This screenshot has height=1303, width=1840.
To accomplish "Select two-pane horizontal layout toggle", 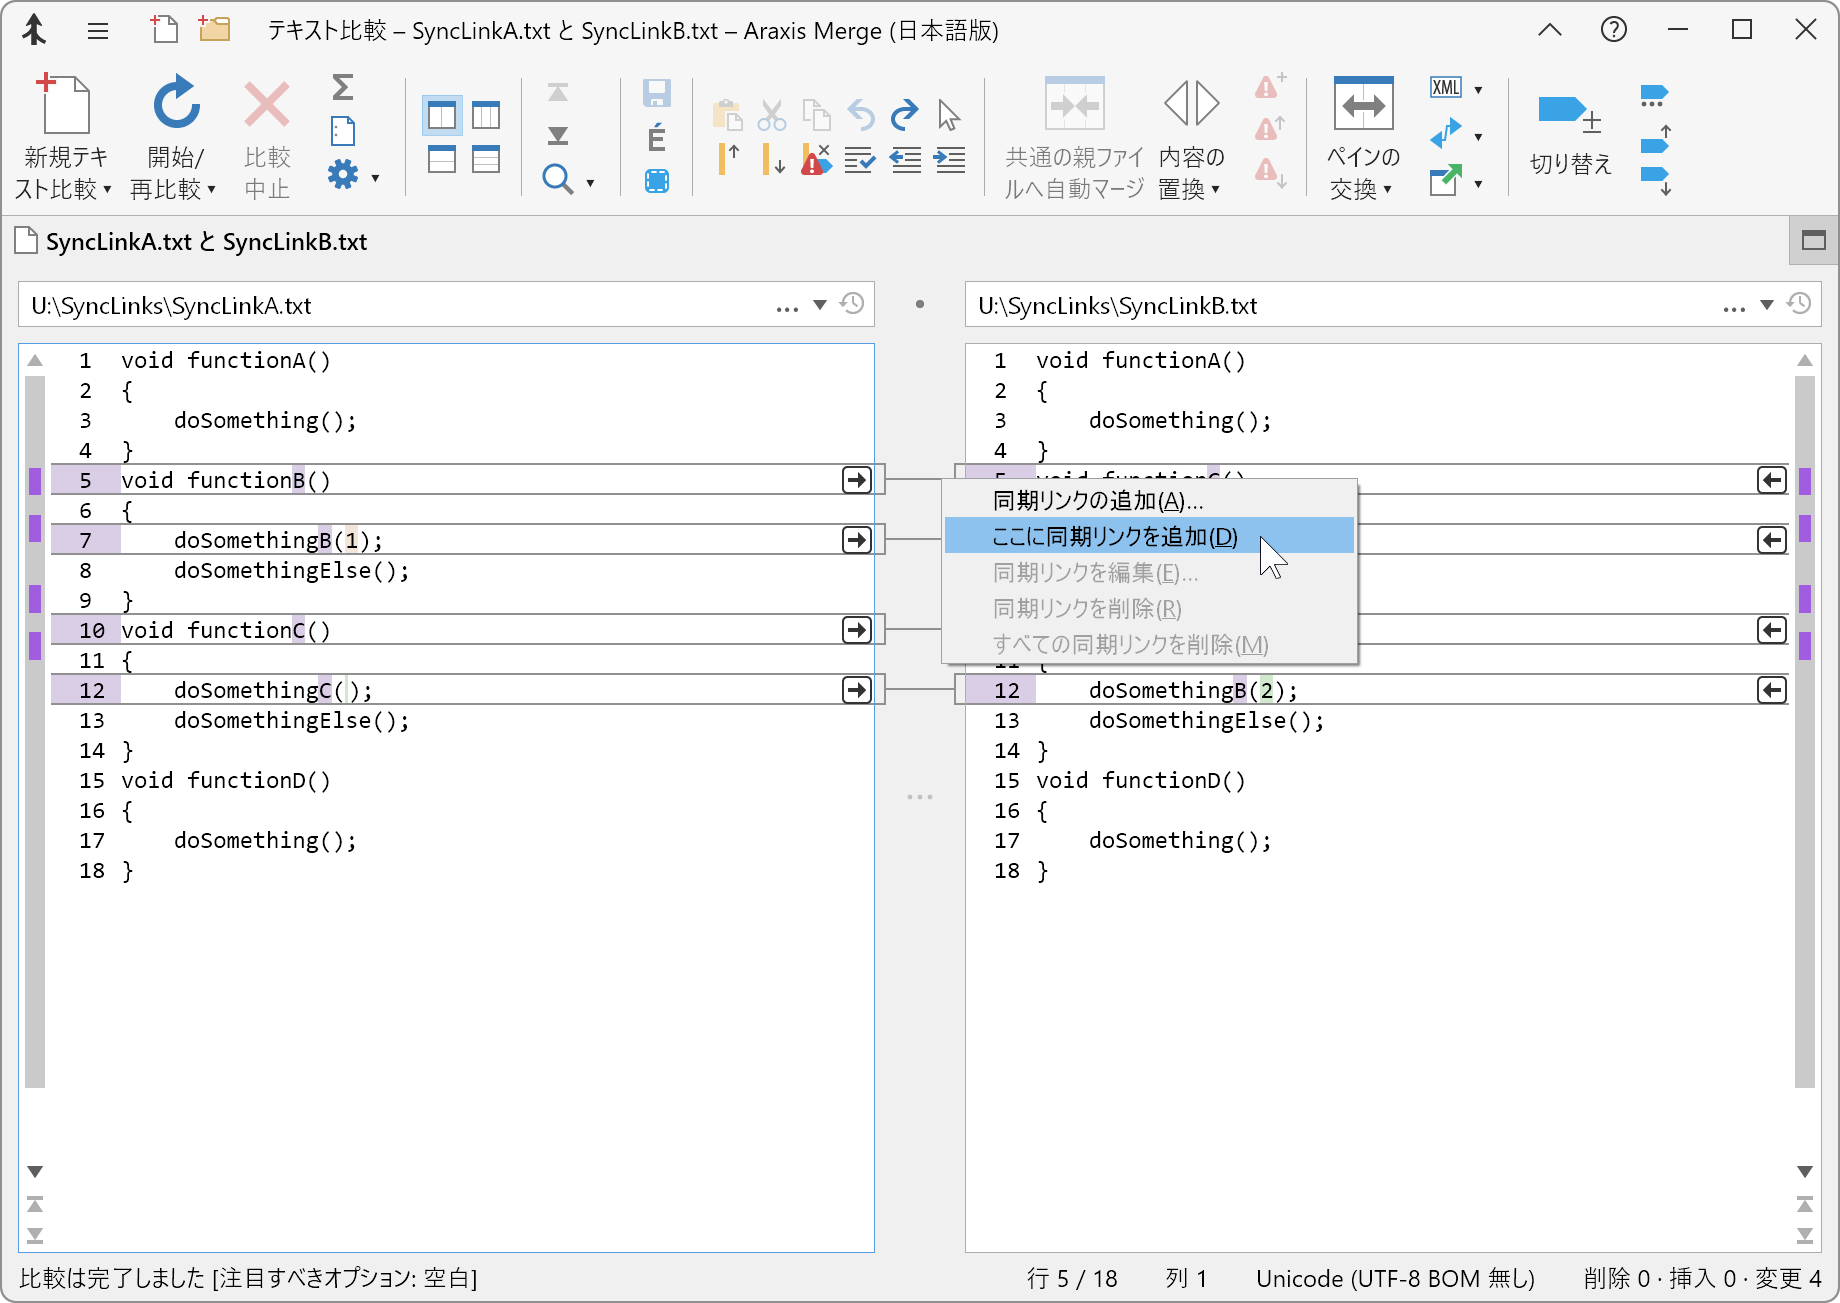I will [442, 159].
